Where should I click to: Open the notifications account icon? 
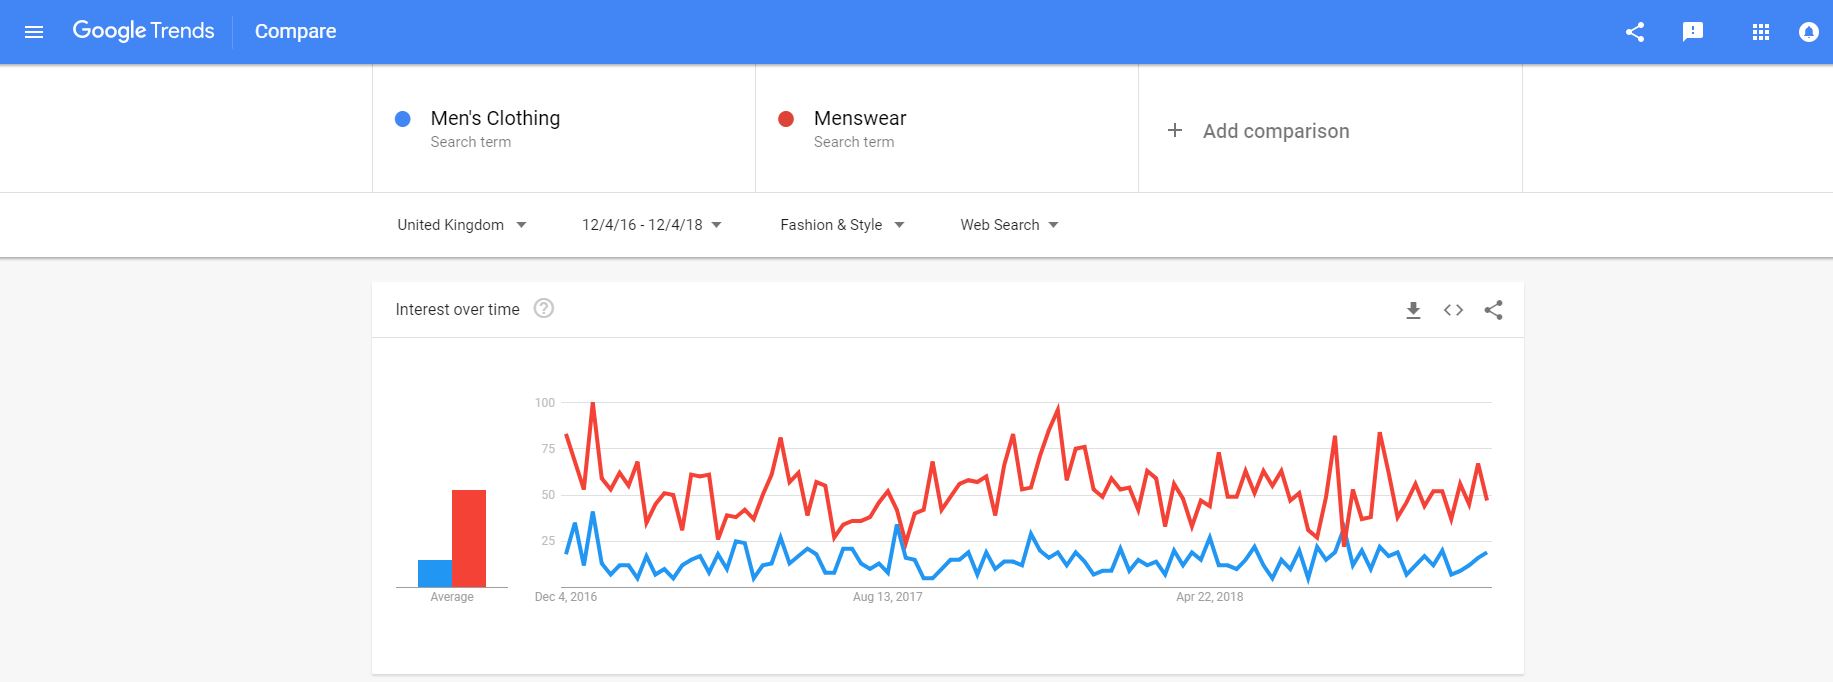tap(1808, 32)
